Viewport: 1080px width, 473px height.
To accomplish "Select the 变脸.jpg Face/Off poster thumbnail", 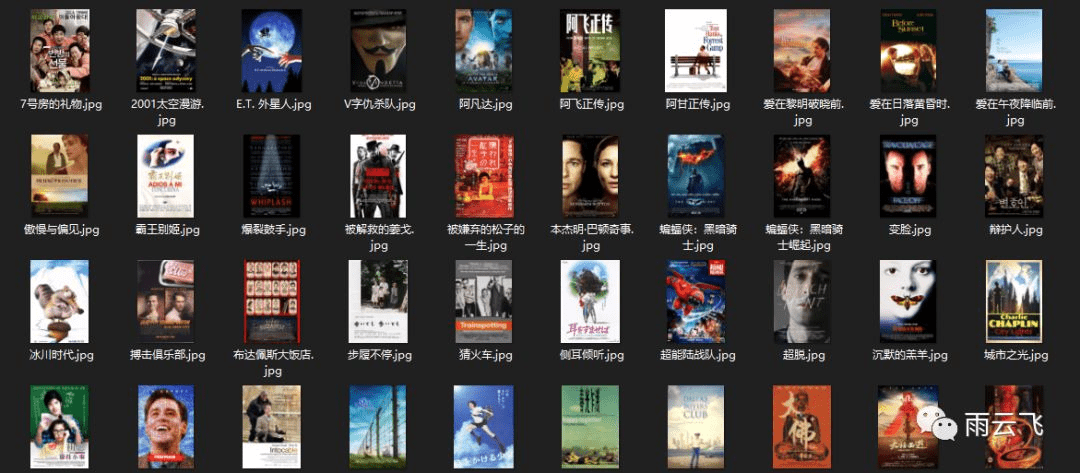I will (x=908, y=176).
